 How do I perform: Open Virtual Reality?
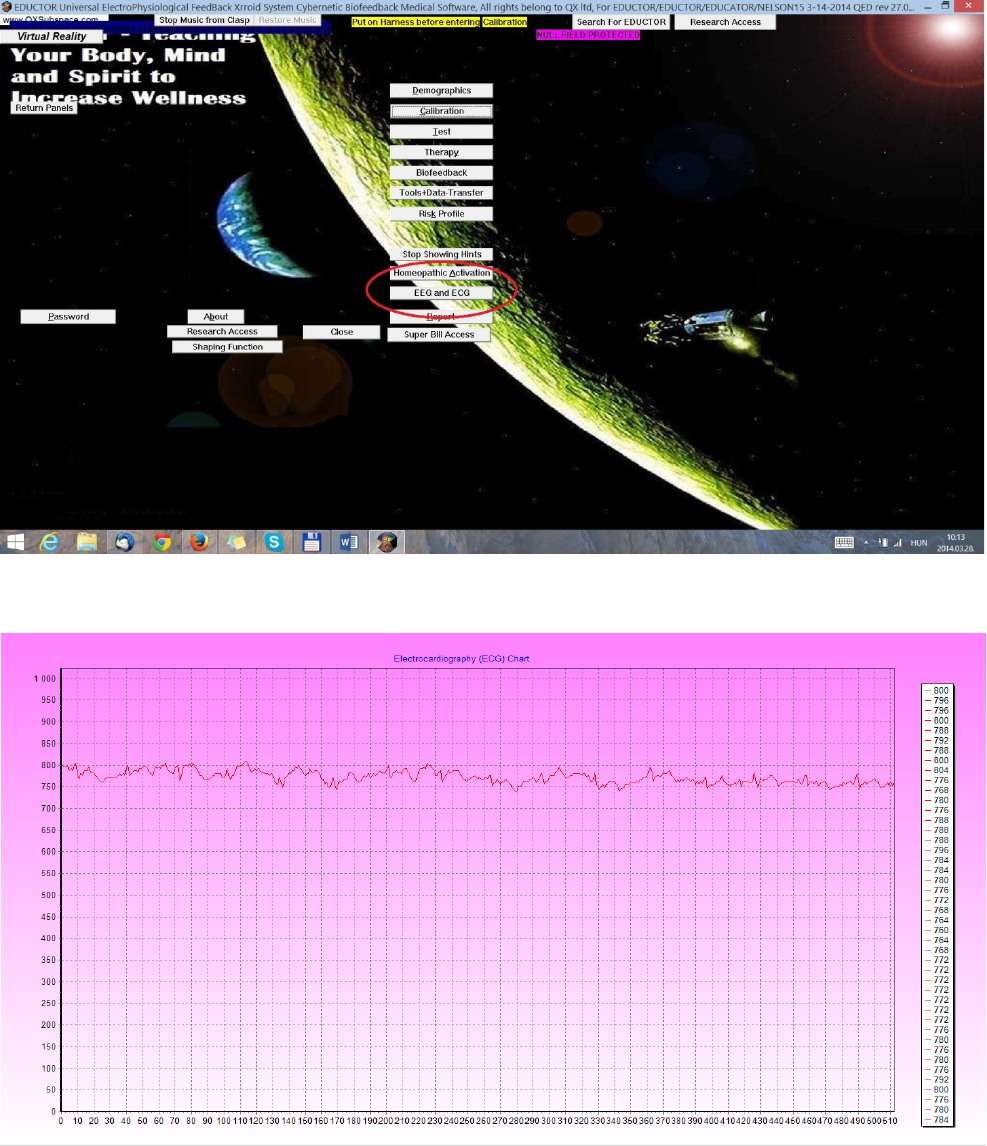[52, 37]
